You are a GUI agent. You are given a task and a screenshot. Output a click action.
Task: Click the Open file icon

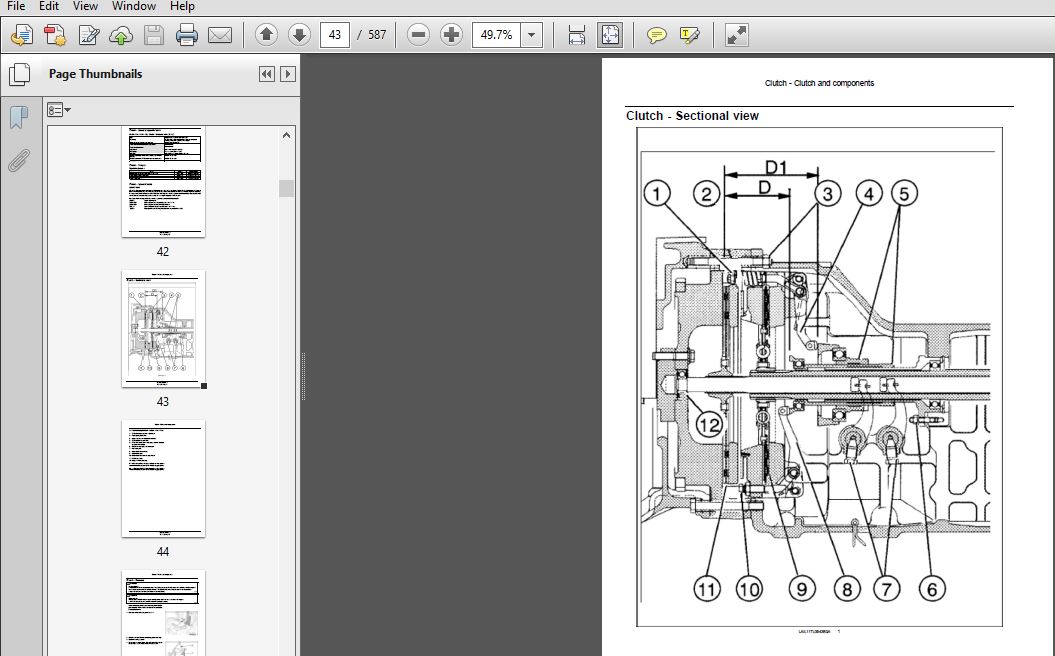22,35
